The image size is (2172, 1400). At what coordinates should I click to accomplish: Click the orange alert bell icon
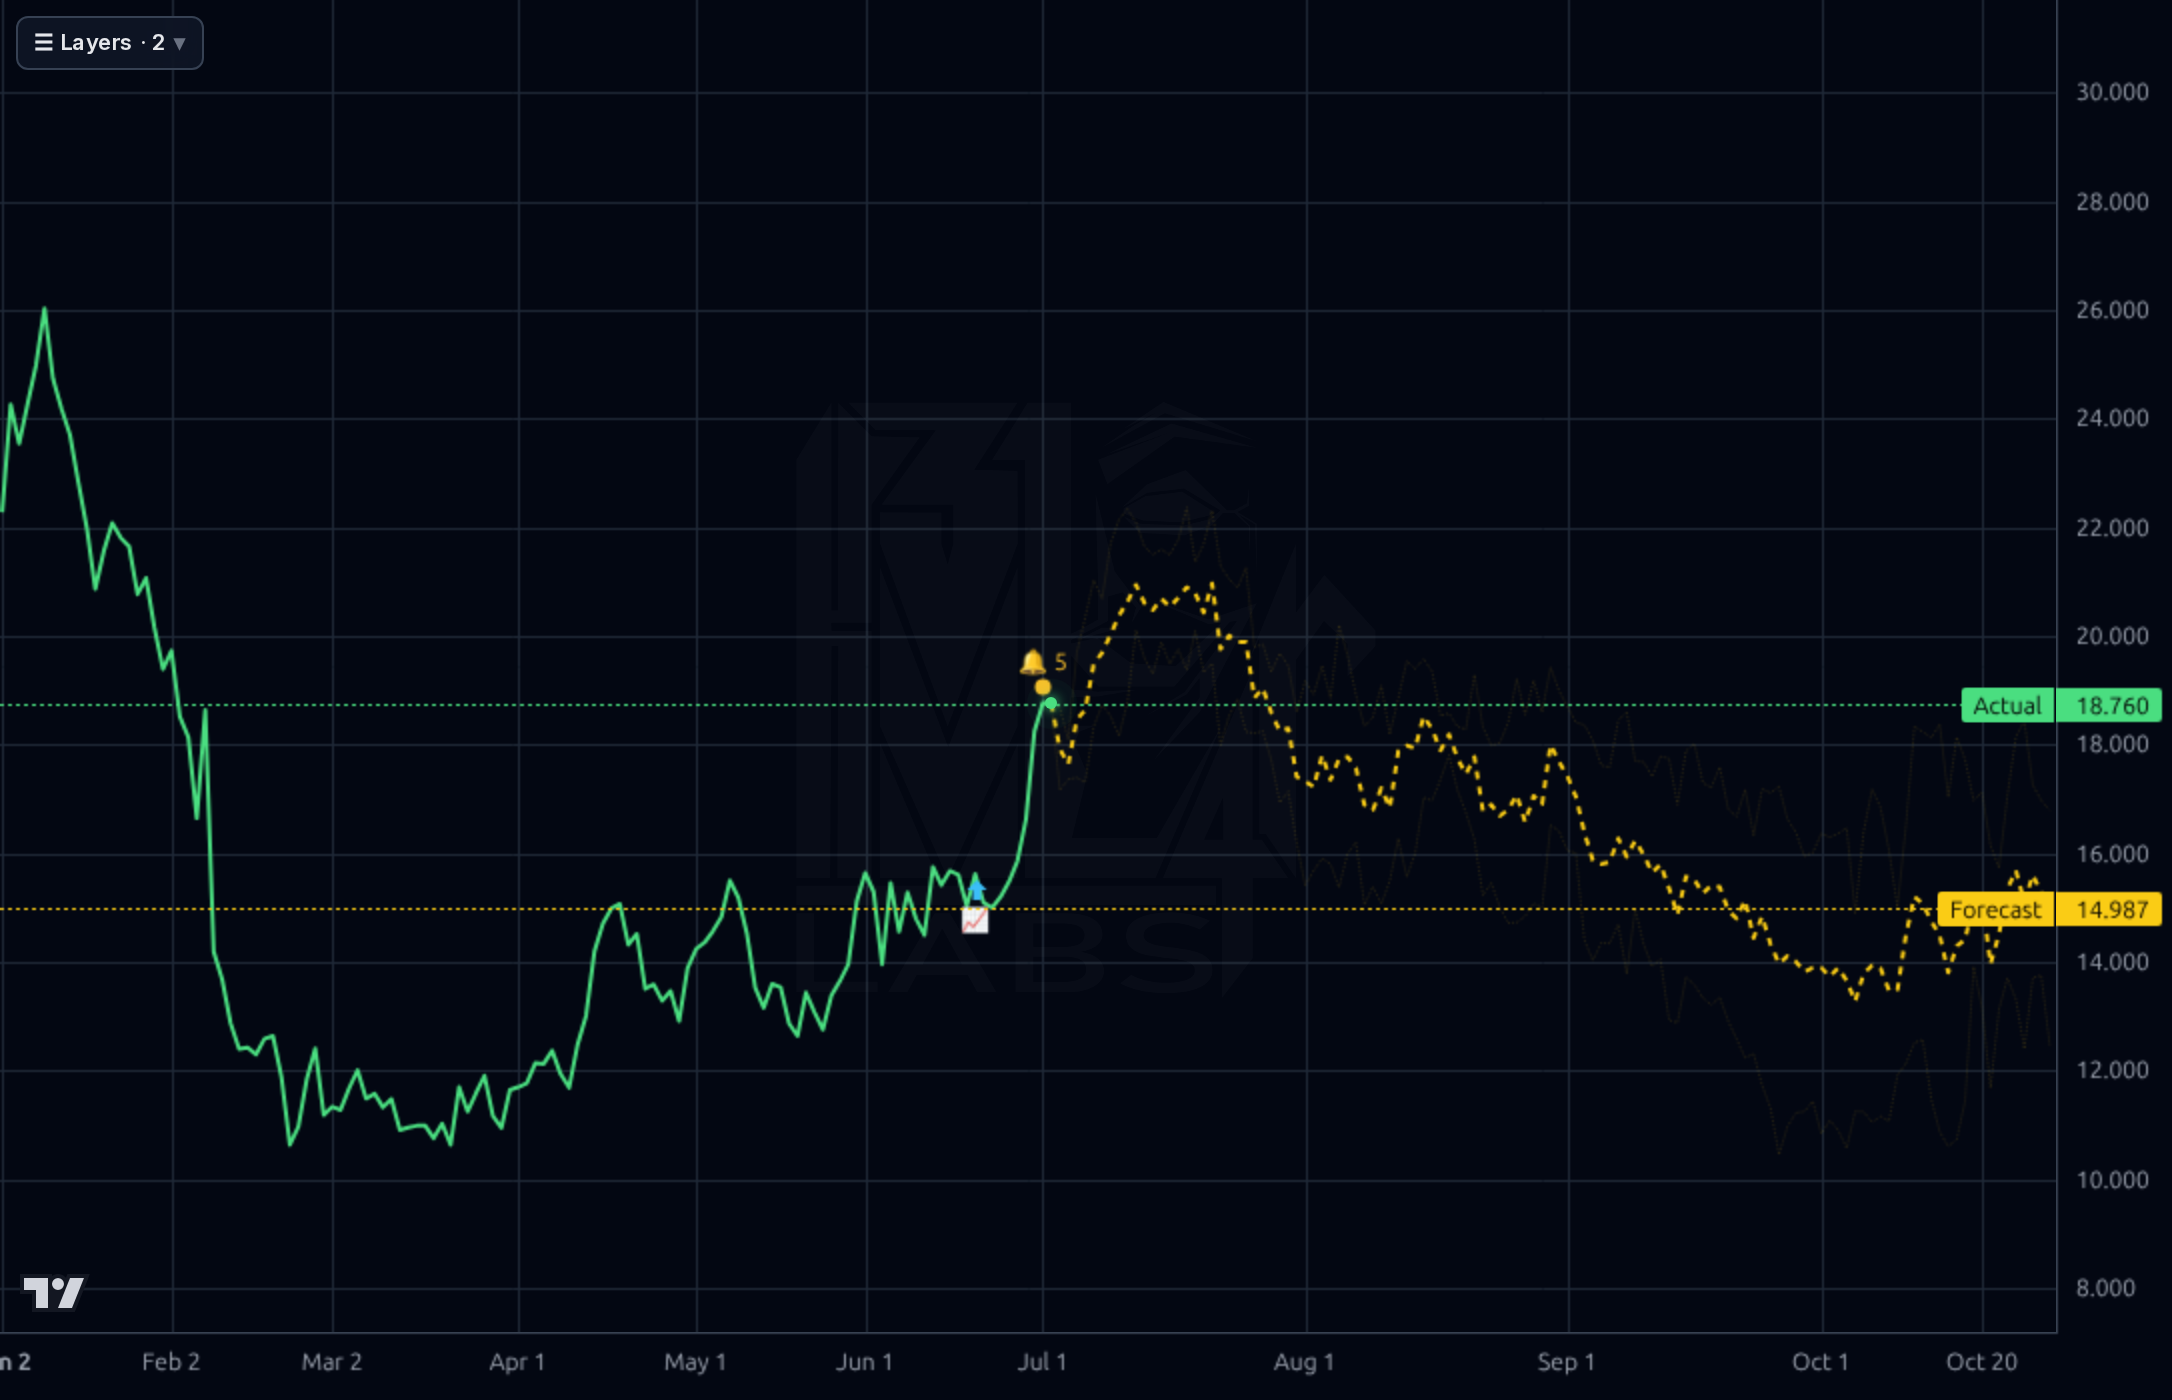(x=1032, y=662)
